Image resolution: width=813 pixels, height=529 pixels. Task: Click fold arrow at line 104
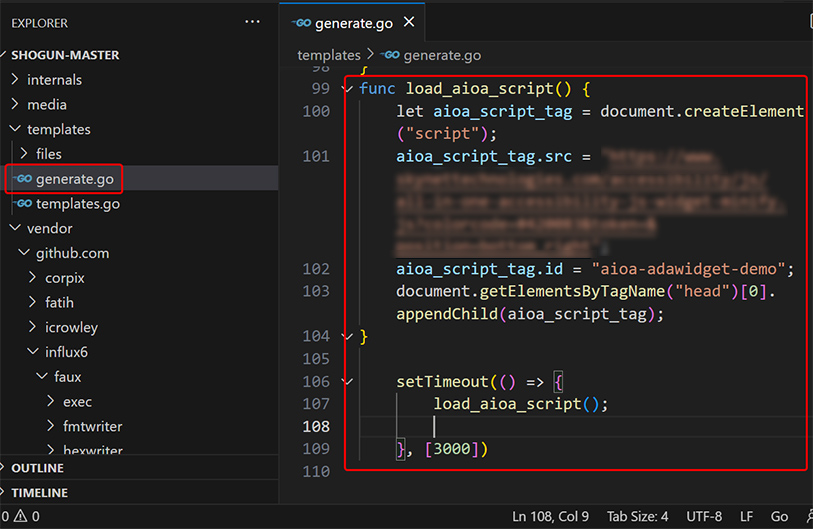click(347, 337)
